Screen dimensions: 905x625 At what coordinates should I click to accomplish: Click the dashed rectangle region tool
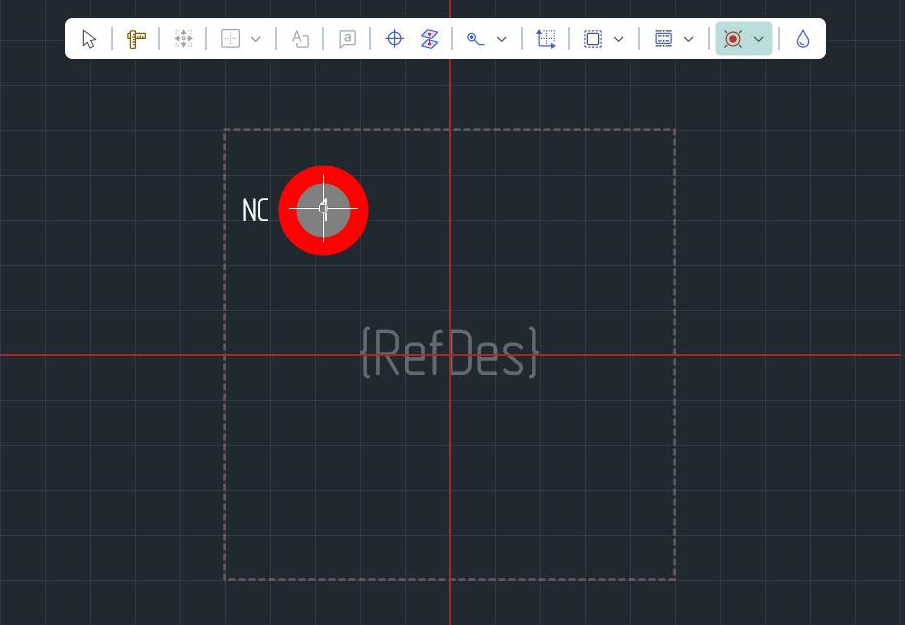pyautogui.click(x=593, y=39)
